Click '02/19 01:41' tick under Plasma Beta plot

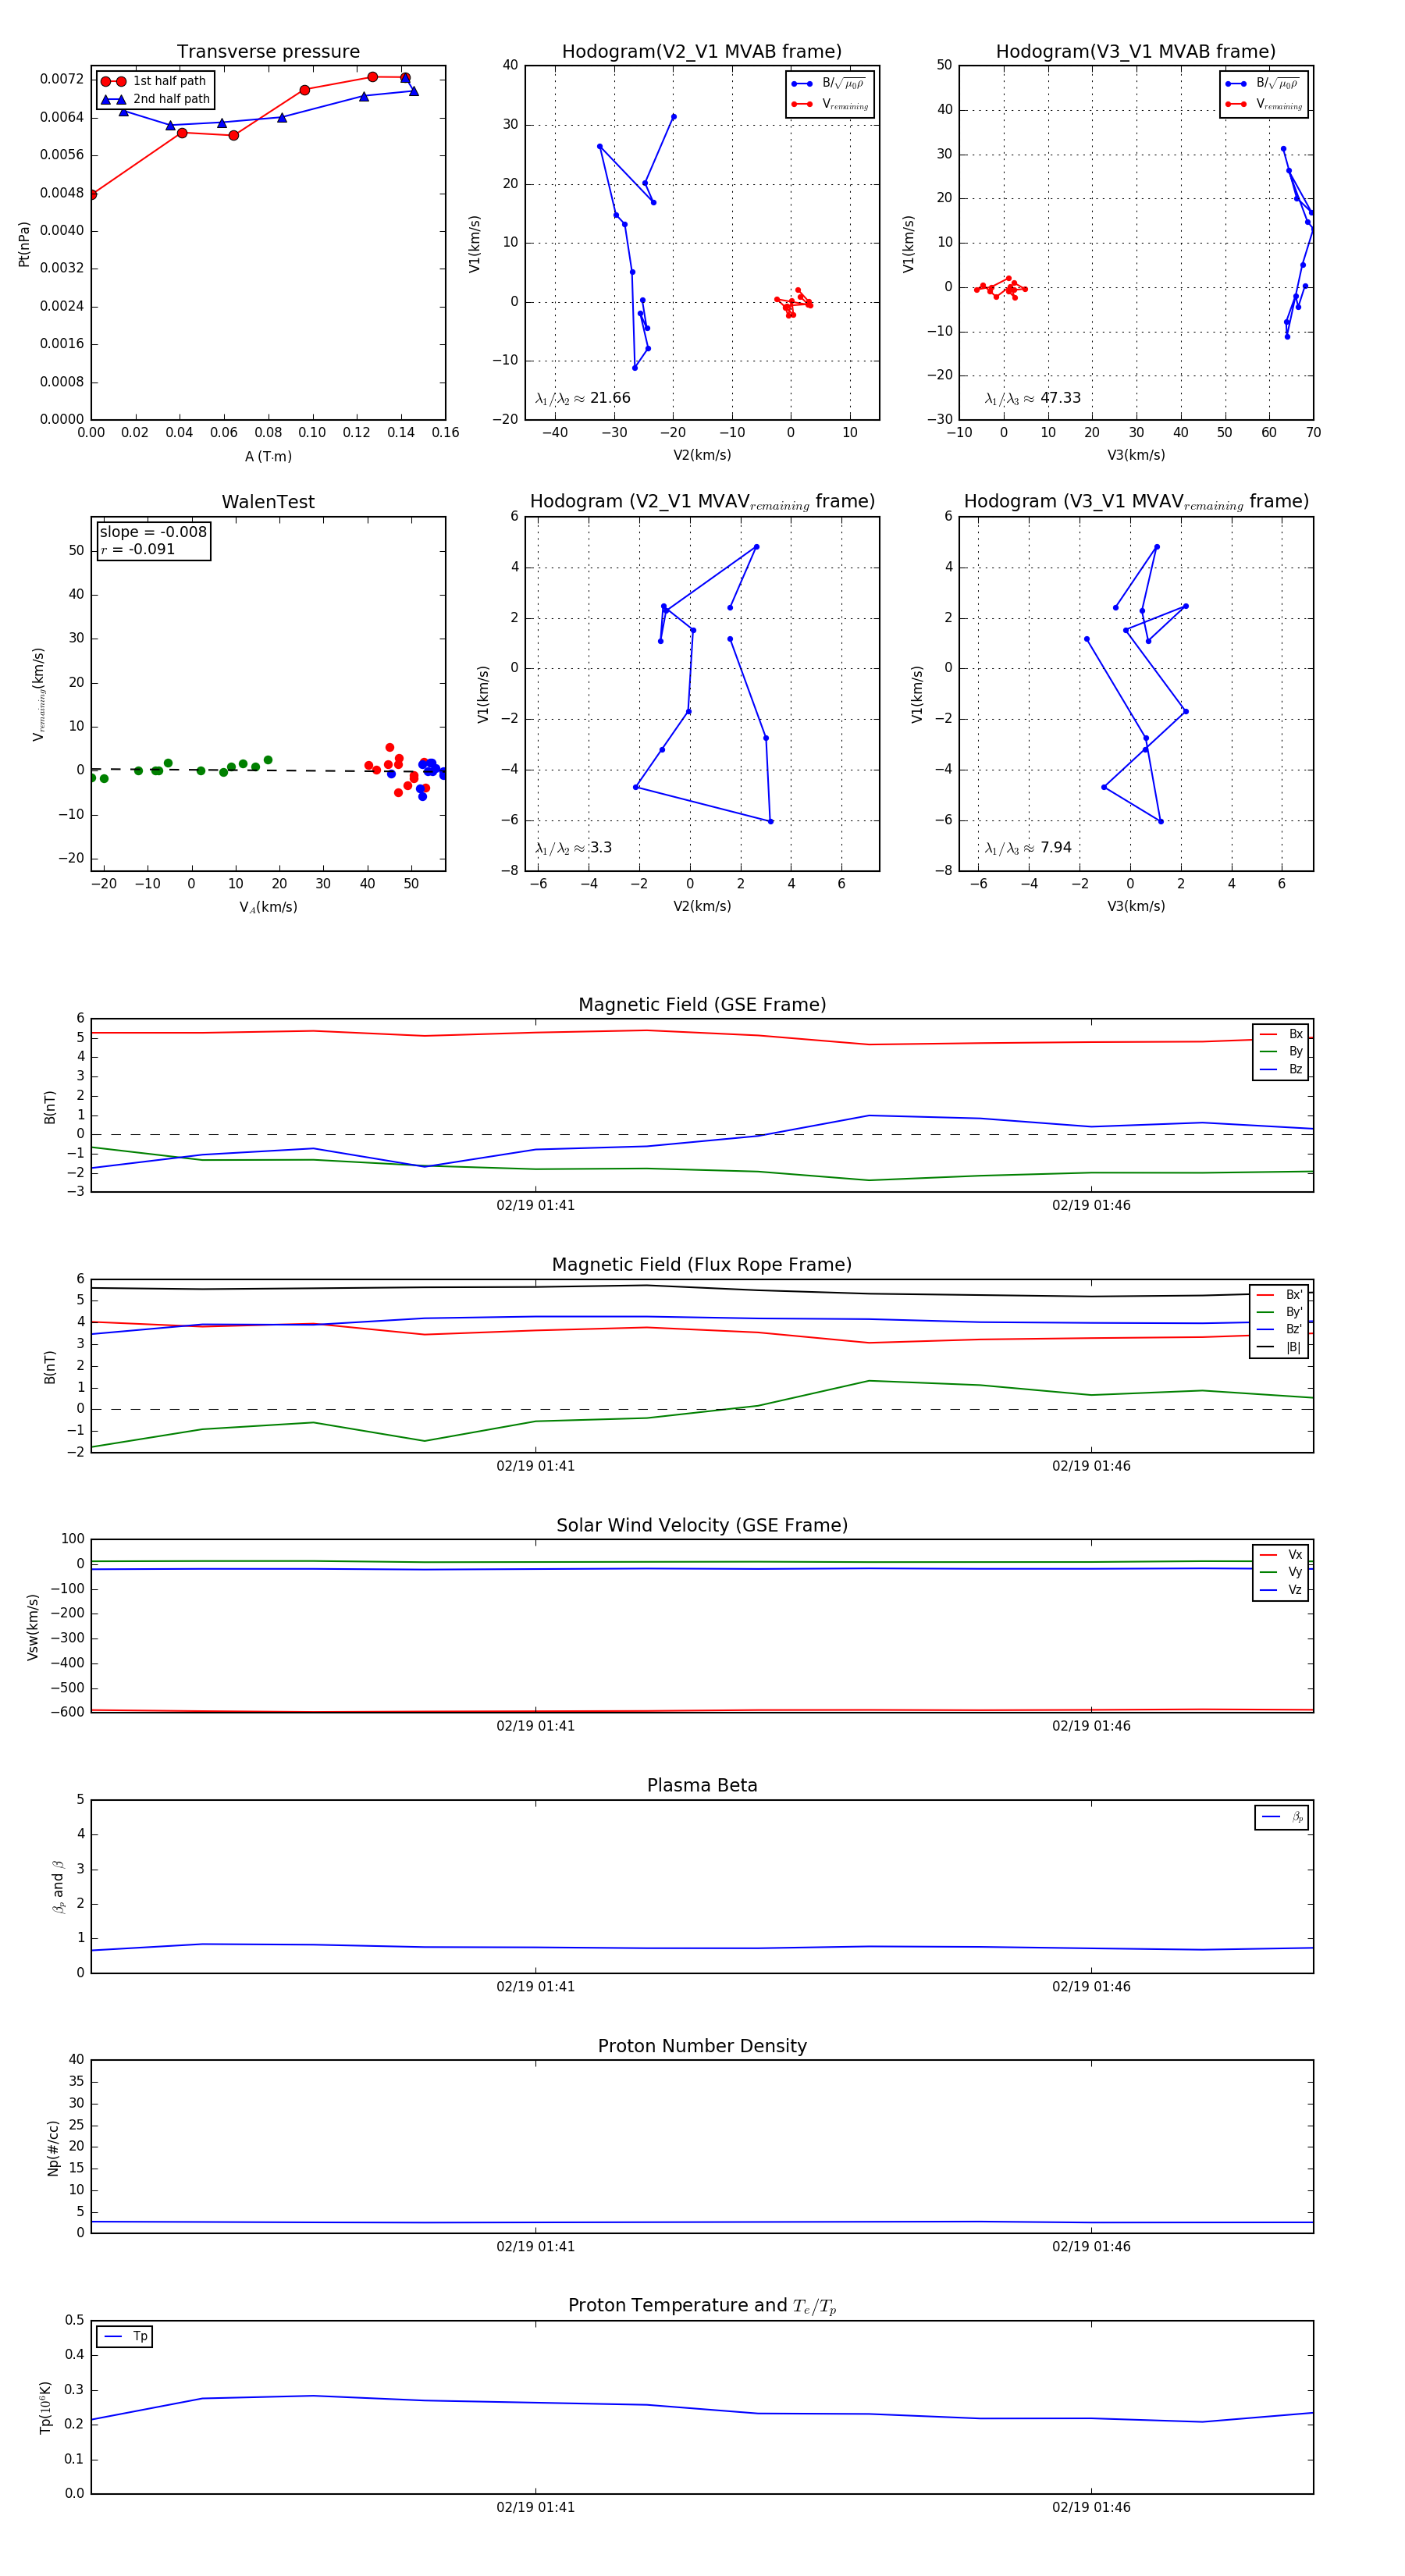[x=536, y=1987]
